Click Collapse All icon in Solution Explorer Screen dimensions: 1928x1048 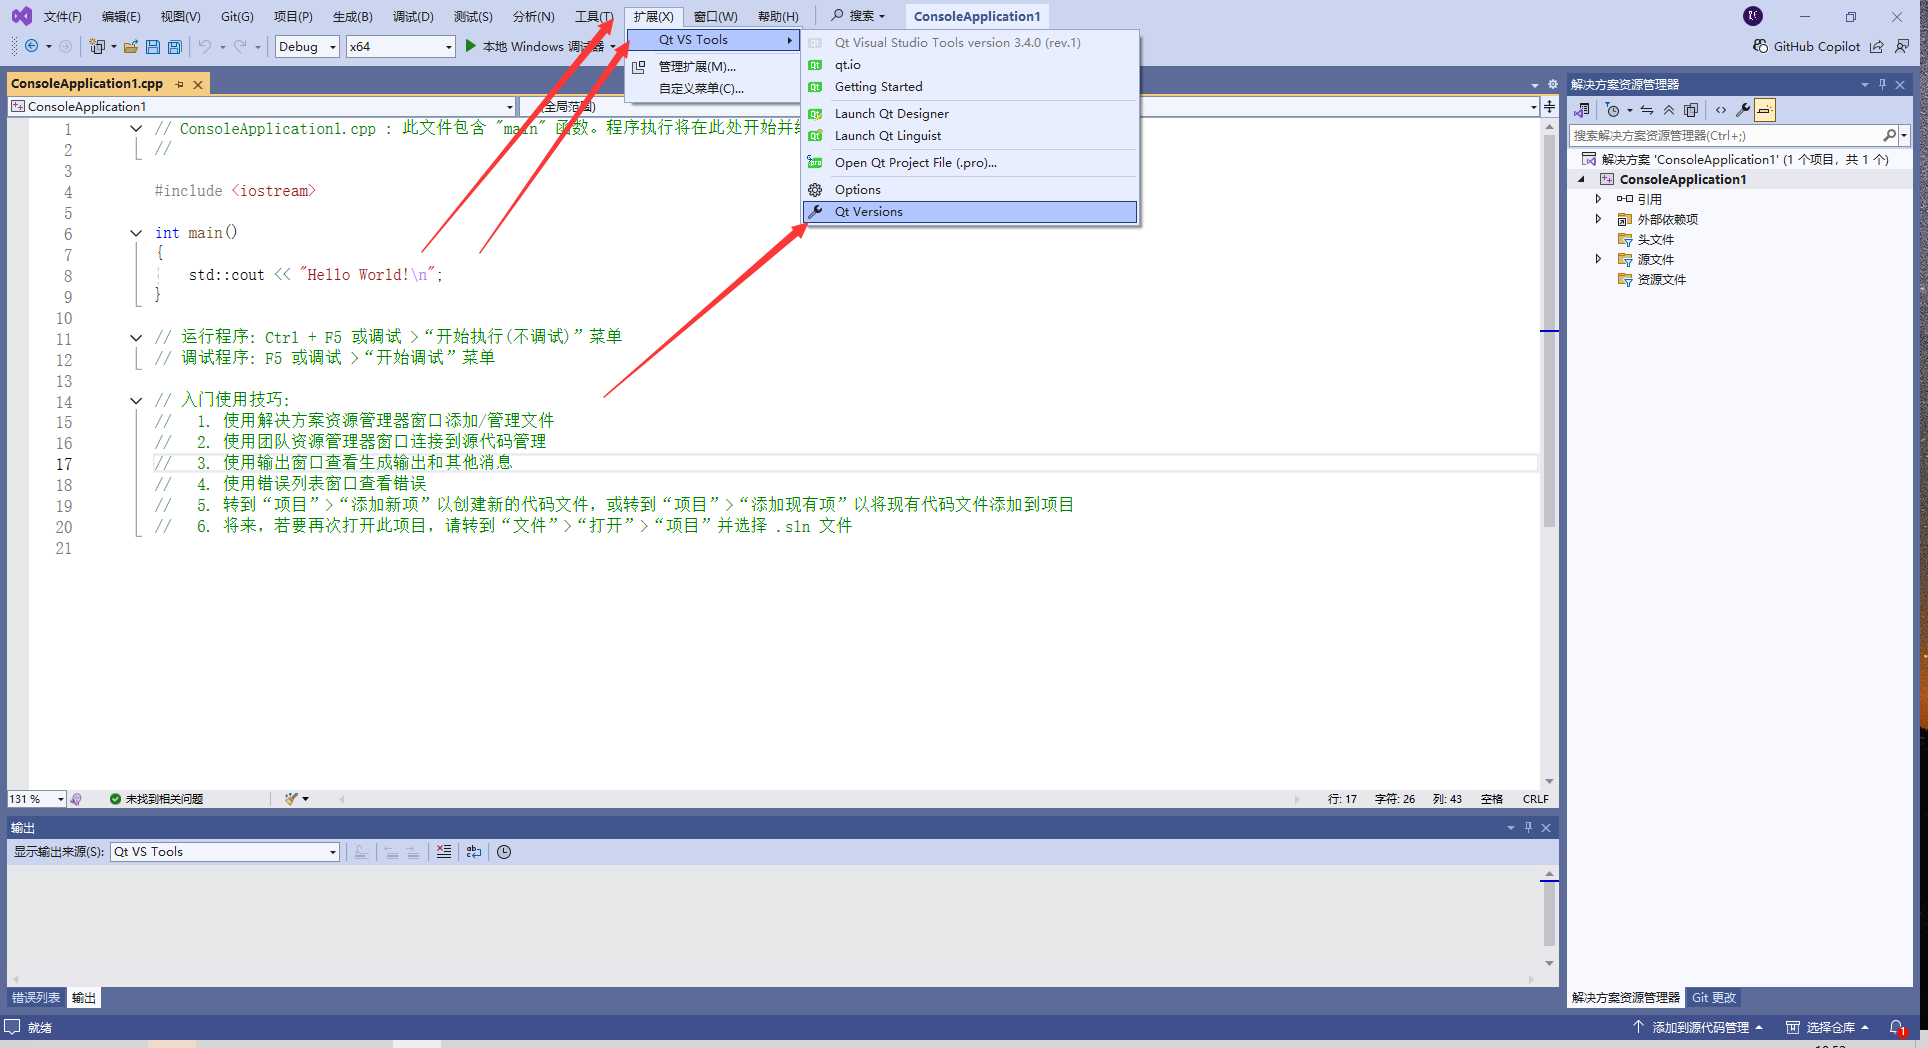[x=1669, y=110]
